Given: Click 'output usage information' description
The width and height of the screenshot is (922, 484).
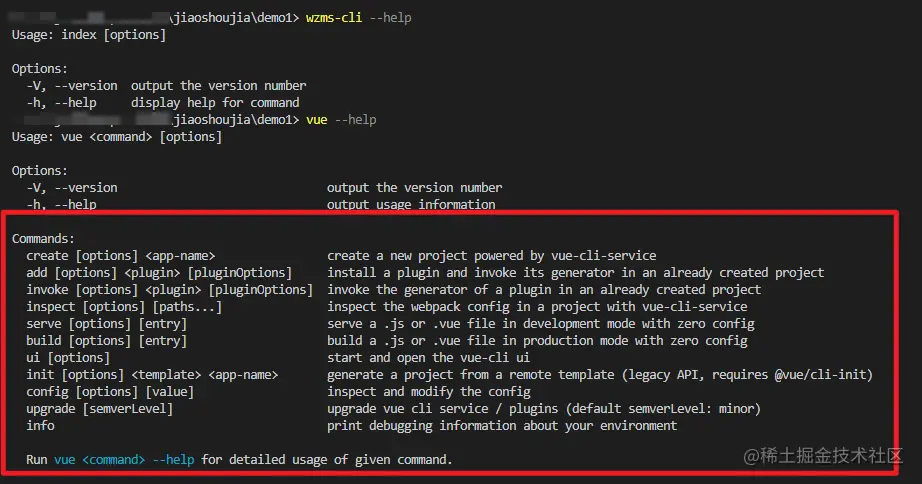Looking at the screenshot, I should click(411, 205).
